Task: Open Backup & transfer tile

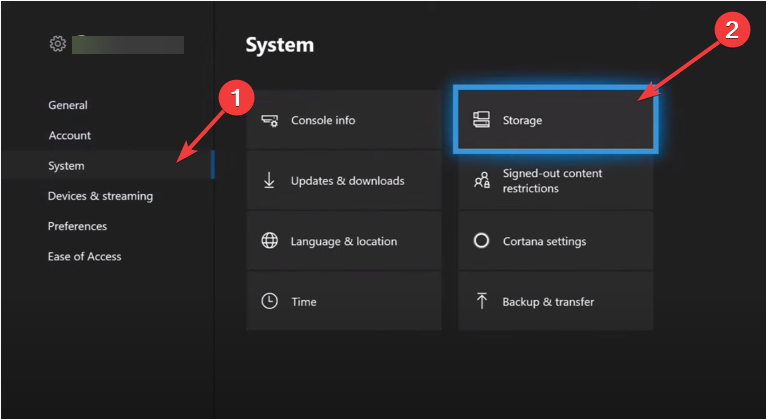Action: [x=555, y=301]
